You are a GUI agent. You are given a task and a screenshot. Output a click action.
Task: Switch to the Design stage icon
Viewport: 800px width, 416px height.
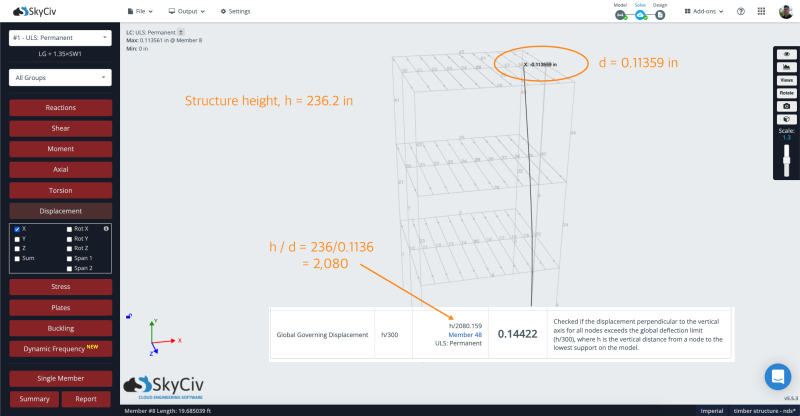click(x=660, y=14)
